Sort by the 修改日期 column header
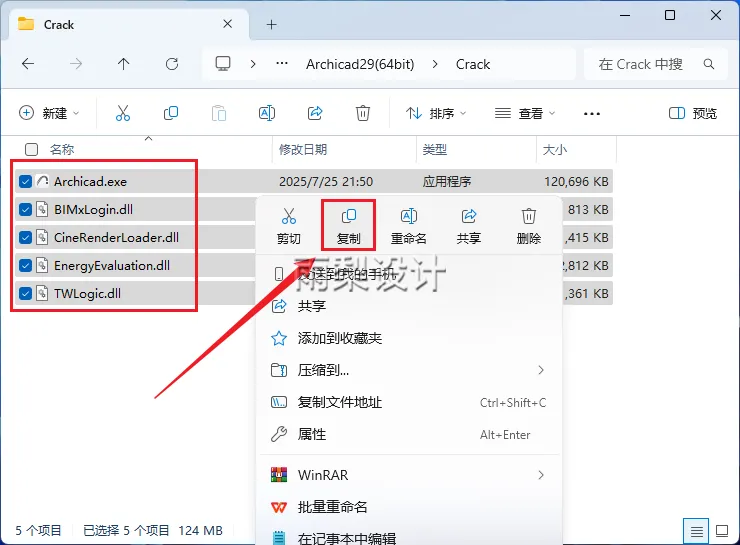The width and height of the screenshot is (740, 545). pos(303,150)
